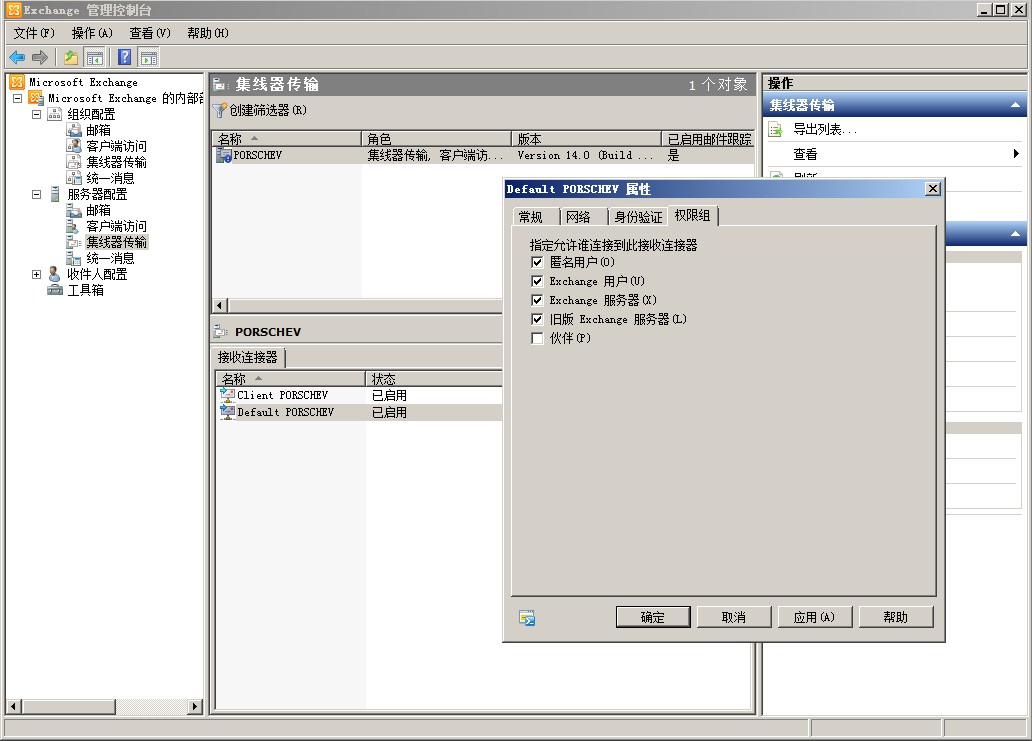This screenshot has height=741, width=1032.
Task: Click the blue Help question-mark toolbar icon
Action: point(124,58)
